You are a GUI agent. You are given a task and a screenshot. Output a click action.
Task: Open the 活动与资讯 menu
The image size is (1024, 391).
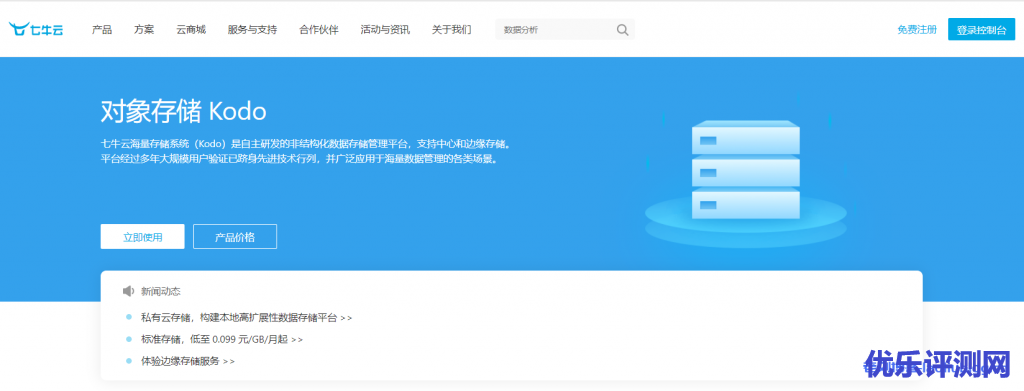click(385, 29)
